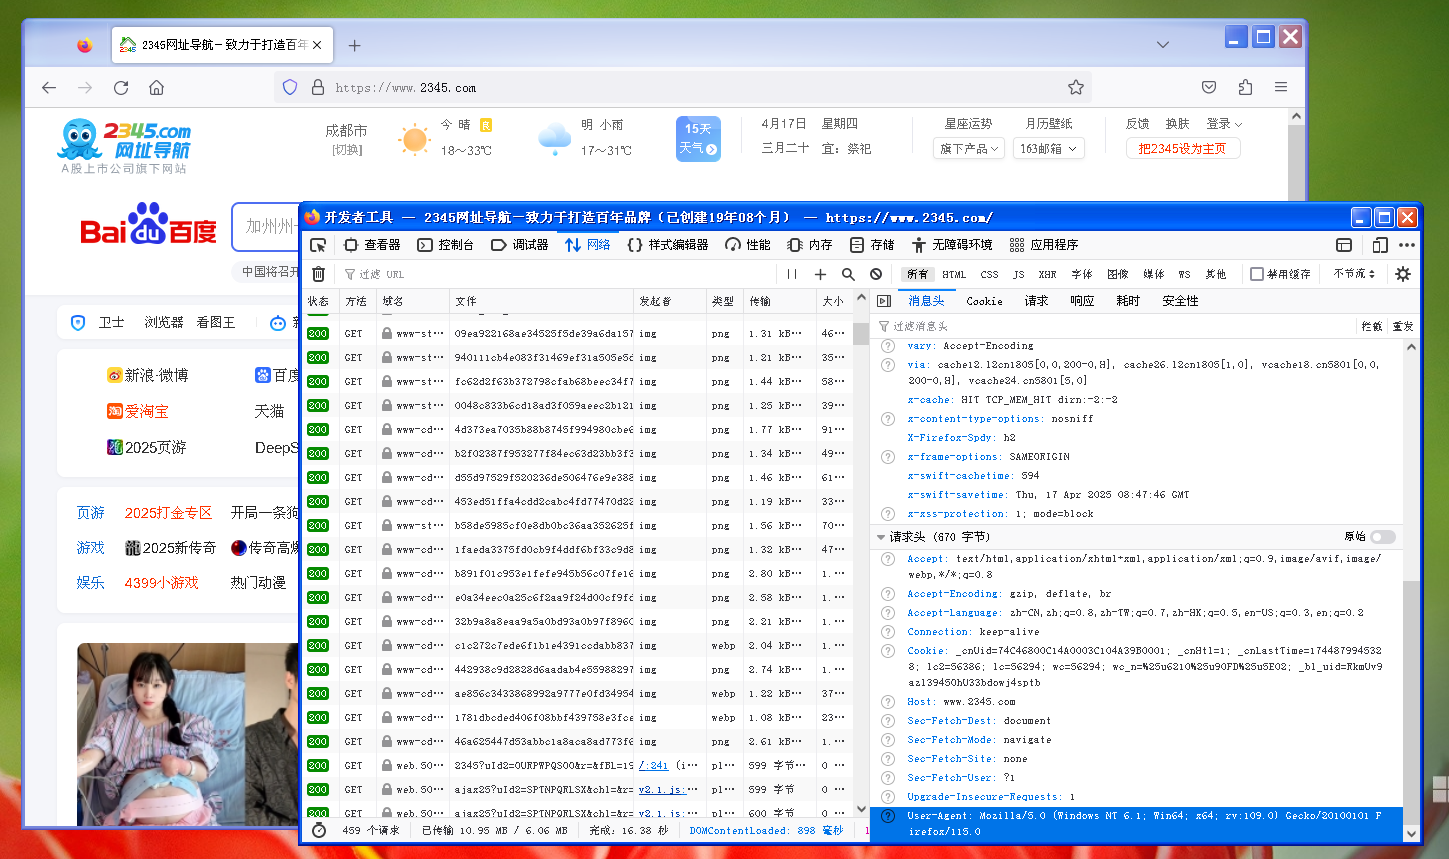
Task: Expand 登录 dropdown on the 2345 page
Action: (x=1224, y=124)
